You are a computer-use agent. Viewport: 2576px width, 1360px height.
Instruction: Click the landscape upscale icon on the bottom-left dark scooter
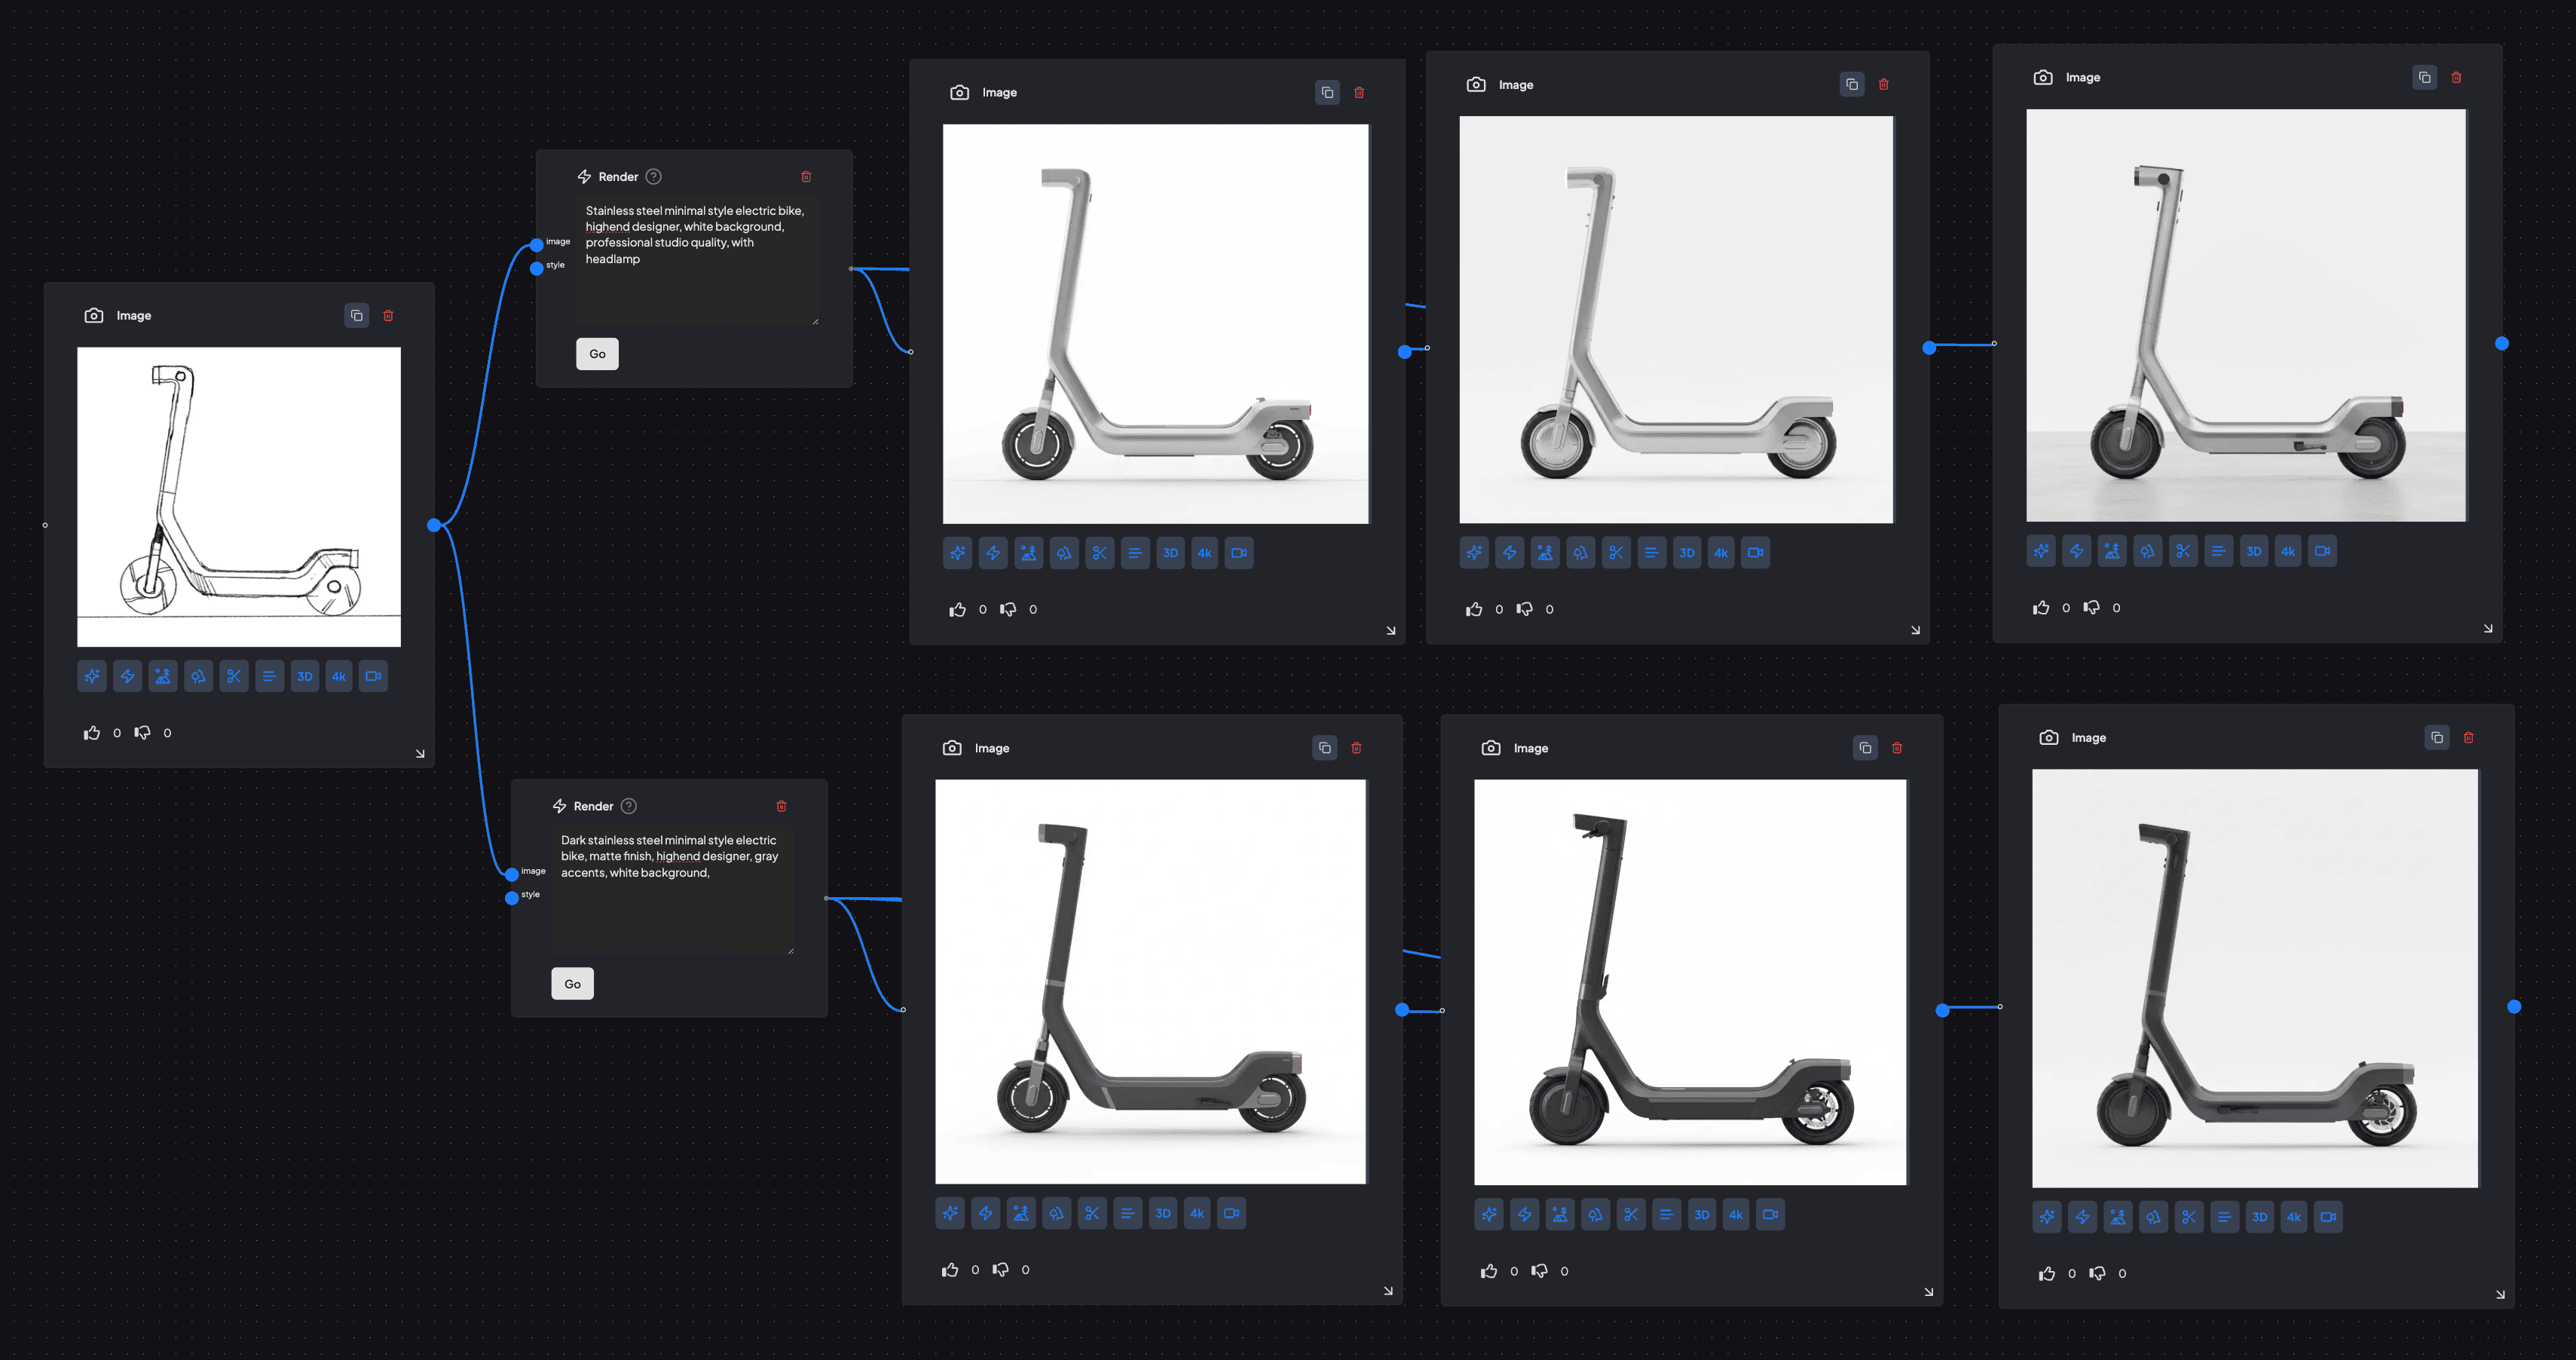point(1021,1213)
